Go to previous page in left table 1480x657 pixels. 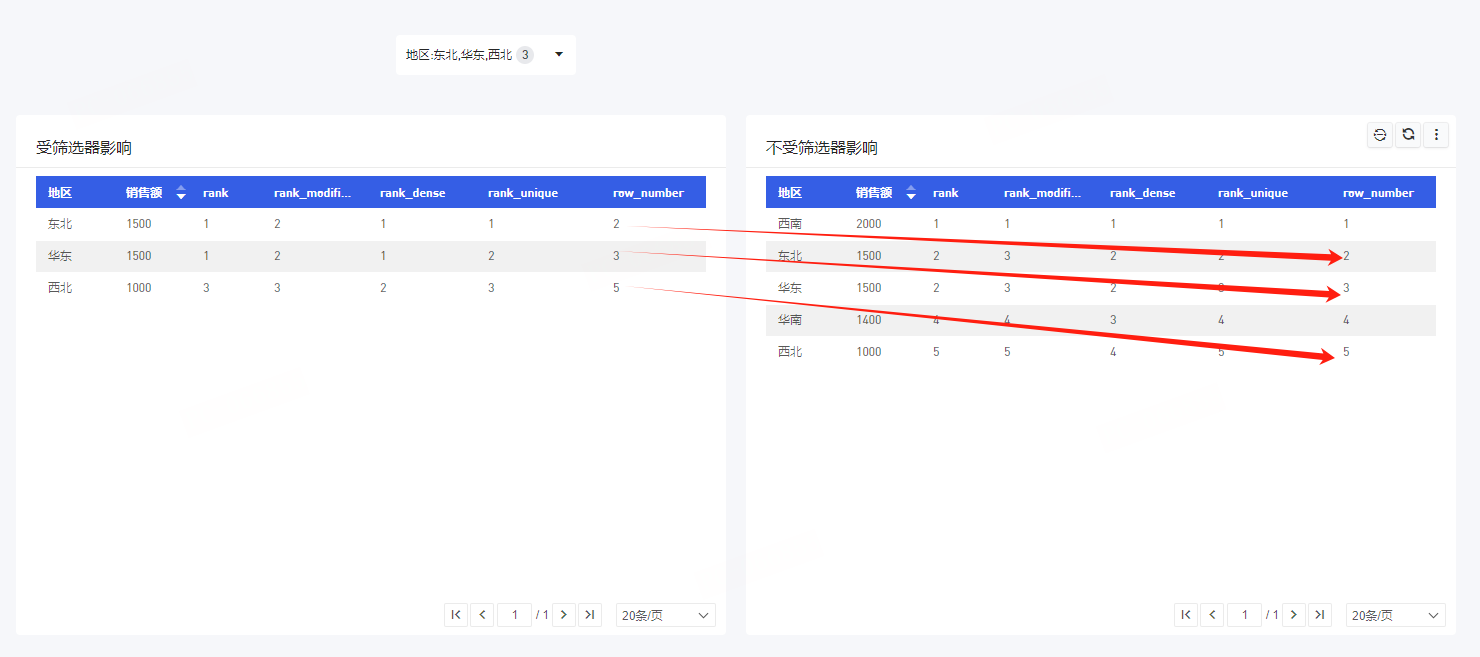tap(483, 615)
